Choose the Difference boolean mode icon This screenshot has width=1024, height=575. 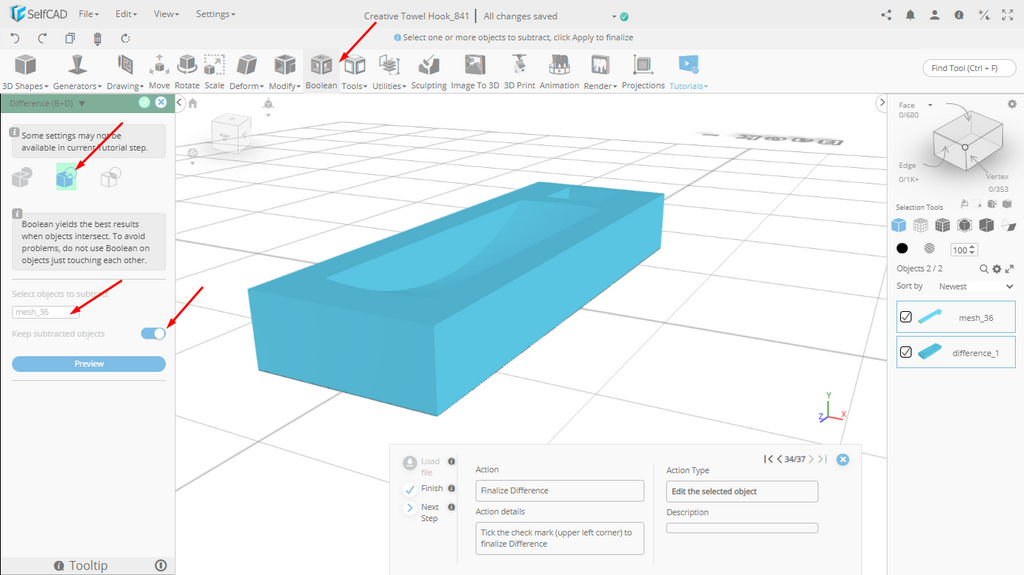[66, 177]
